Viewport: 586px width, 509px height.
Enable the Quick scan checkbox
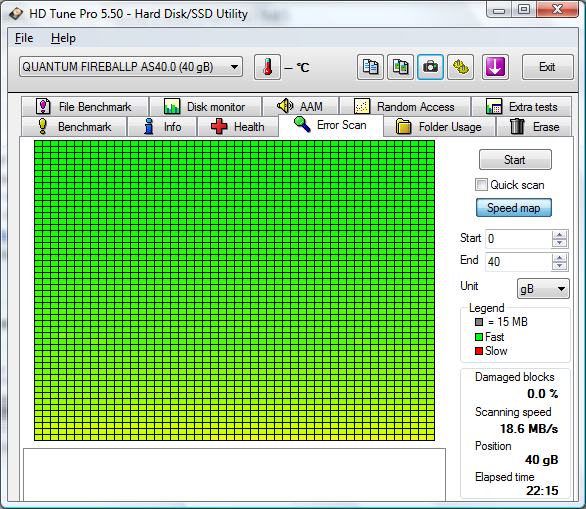[481, 185]
